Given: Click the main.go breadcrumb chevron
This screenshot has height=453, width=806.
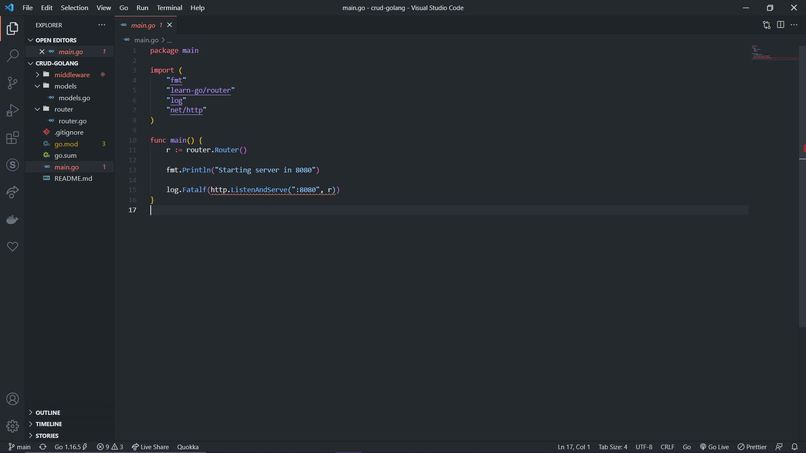Looking at the screenshot, I should [x=163, y=40].
